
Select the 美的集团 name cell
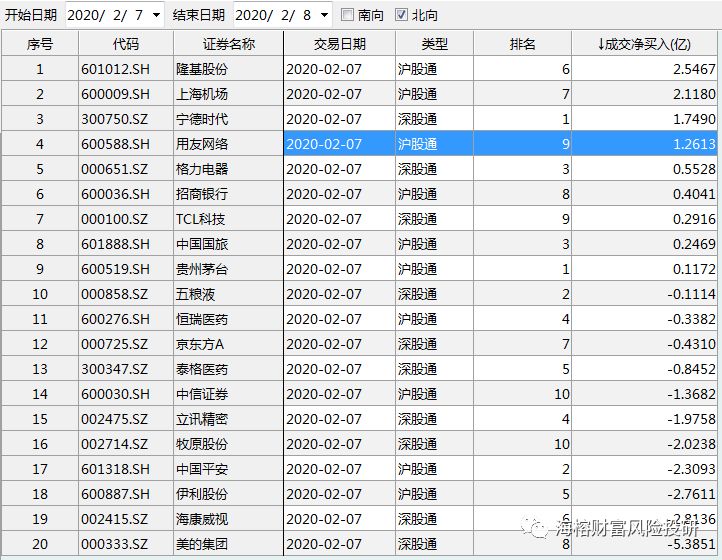tap(228, 543)
